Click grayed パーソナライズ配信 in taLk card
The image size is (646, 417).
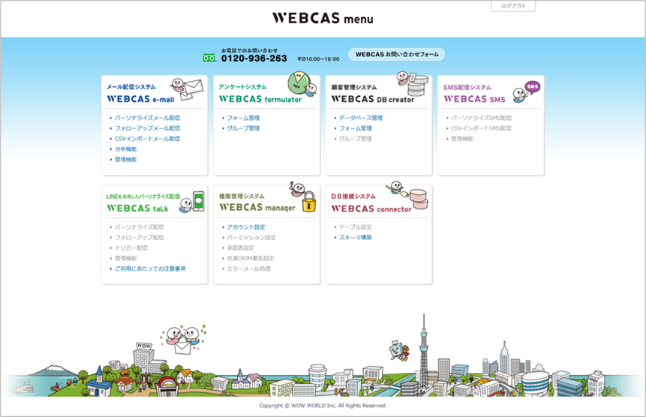click(139, 227)
